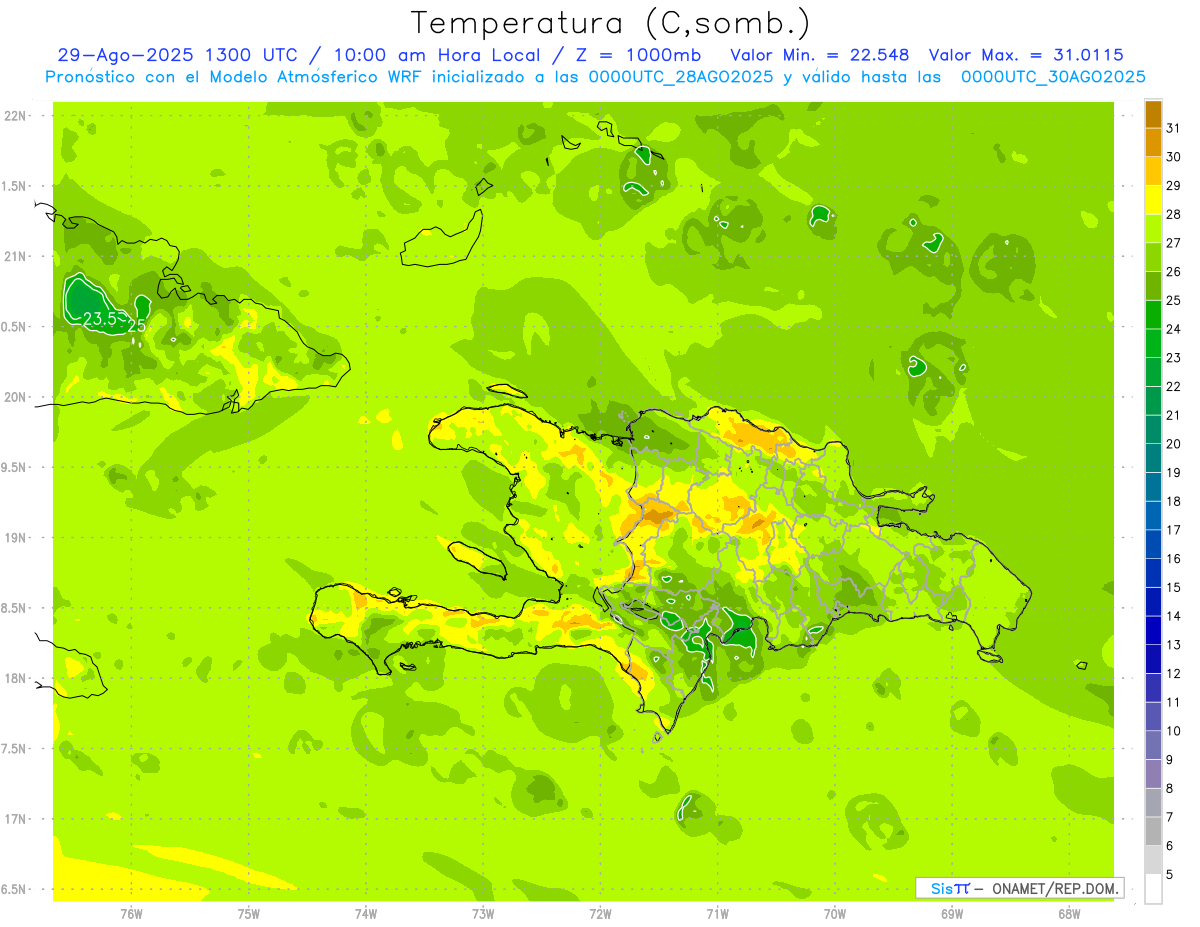Pick the white swatch below 5 in legend

pyautogui.click(x=1153, y=889)
